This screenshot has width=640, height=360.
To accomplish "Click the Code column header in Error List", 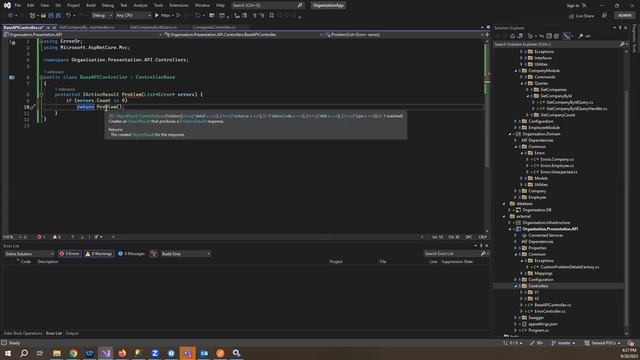I will [x=26, y=262].
